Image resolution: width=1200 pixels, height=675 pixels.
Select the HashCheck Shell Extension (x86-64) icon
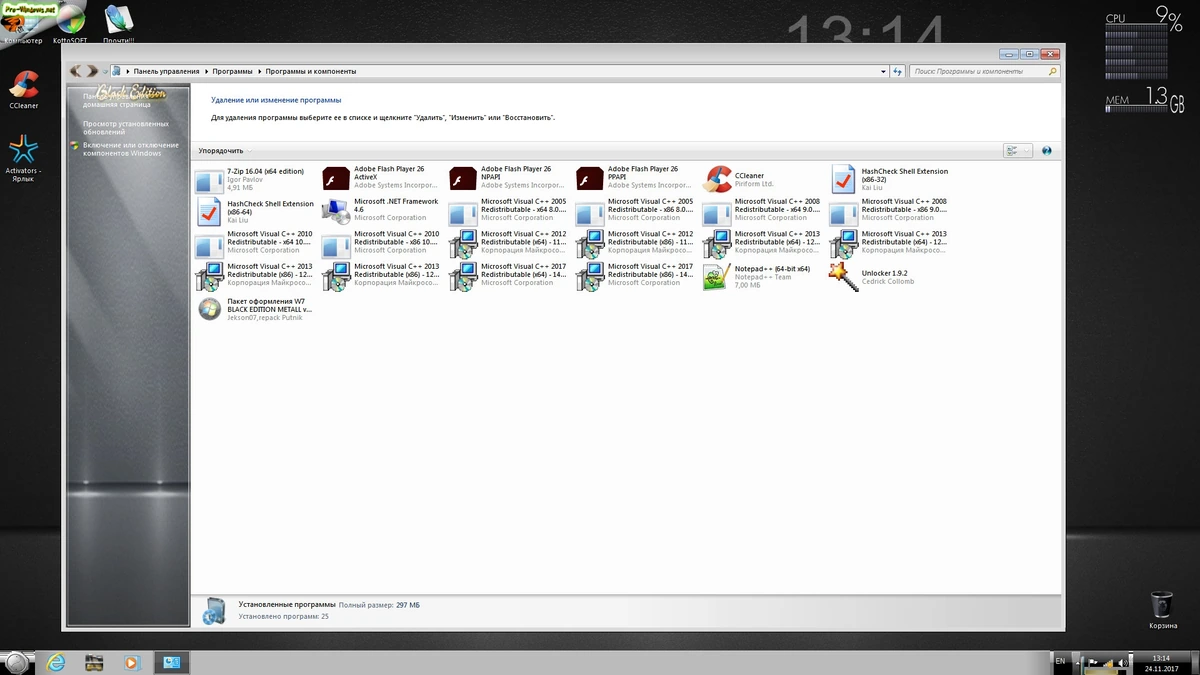(x=209, y=212)
